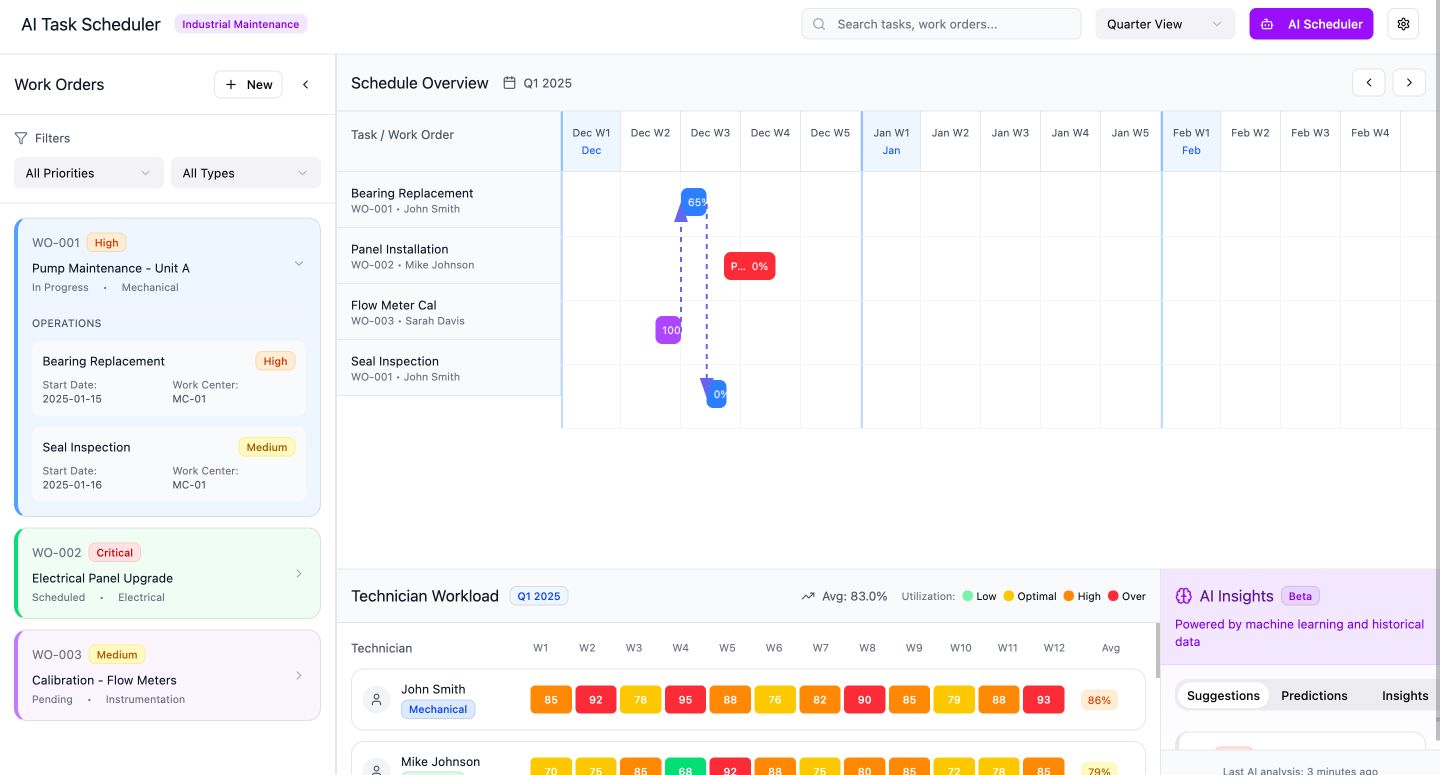Image resolution: width=1440 pixels, height=775 pixels.
Task: Collapse the WO-001 Pump Maintenance operations
Action: 298,263
